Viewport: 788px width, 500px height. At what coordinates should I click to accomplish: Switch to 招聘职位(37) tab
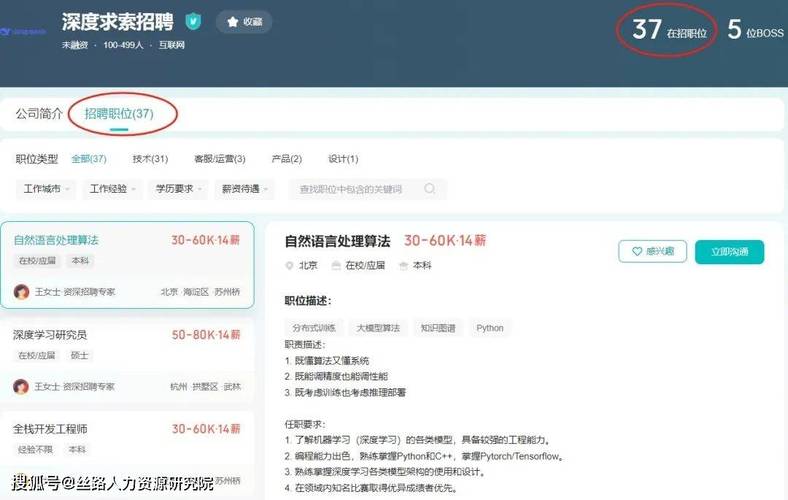(119, 114)
